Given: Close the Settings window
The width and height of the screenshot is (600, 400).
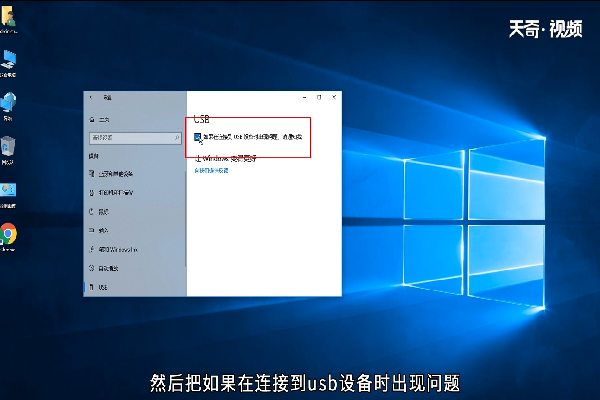Looking at the screenshot, I should pyautogui.click(x=334, y=98).
